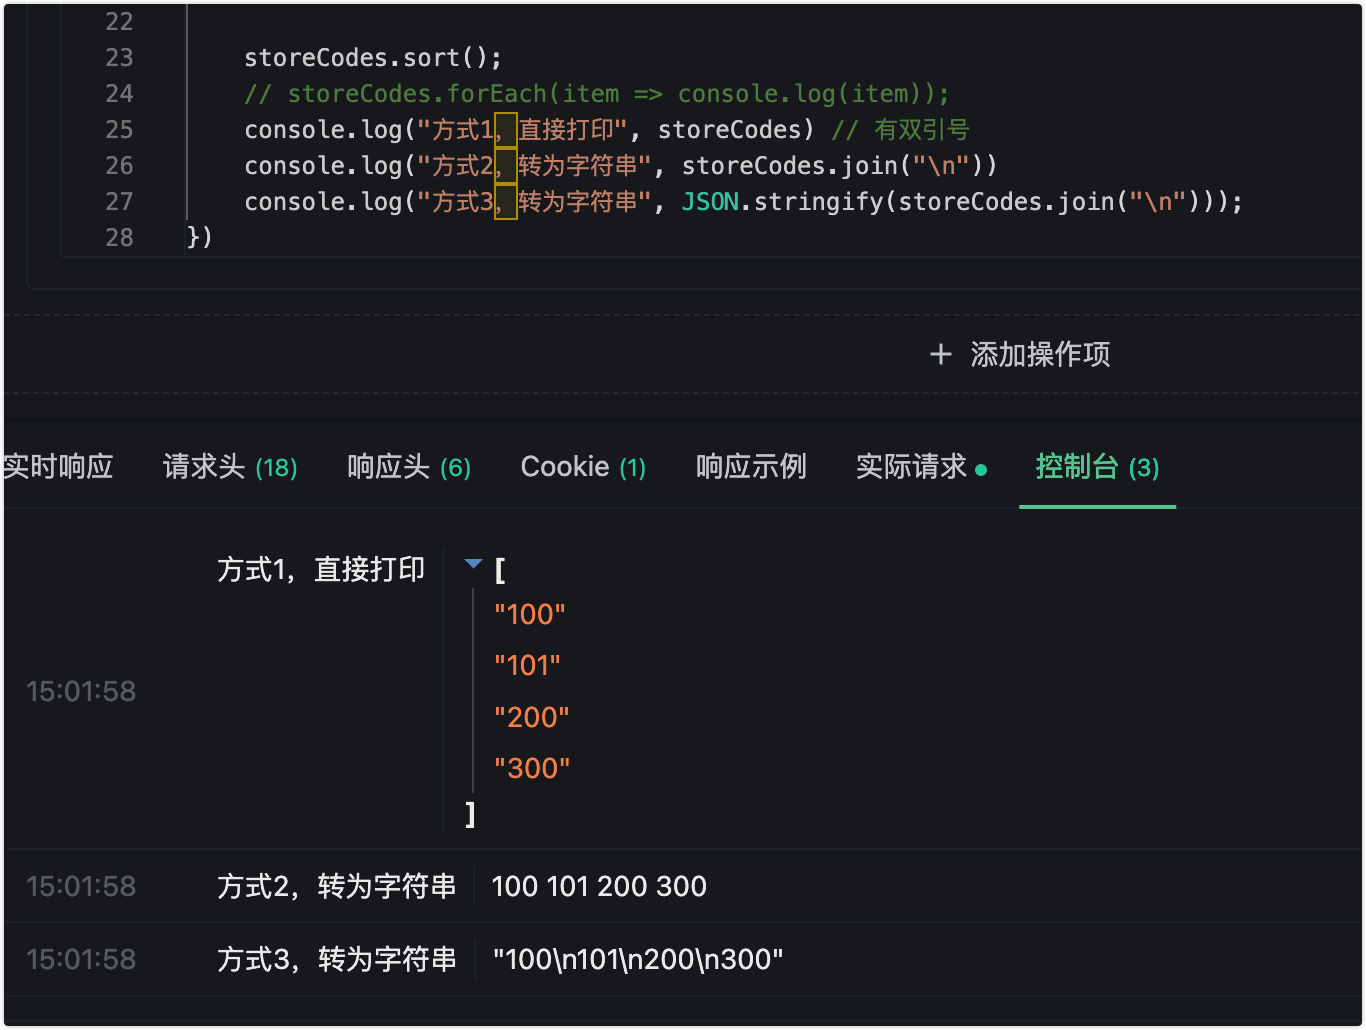
Task: Click storeCodes.join("\n") on line 26
Action: tap(832, 165)
